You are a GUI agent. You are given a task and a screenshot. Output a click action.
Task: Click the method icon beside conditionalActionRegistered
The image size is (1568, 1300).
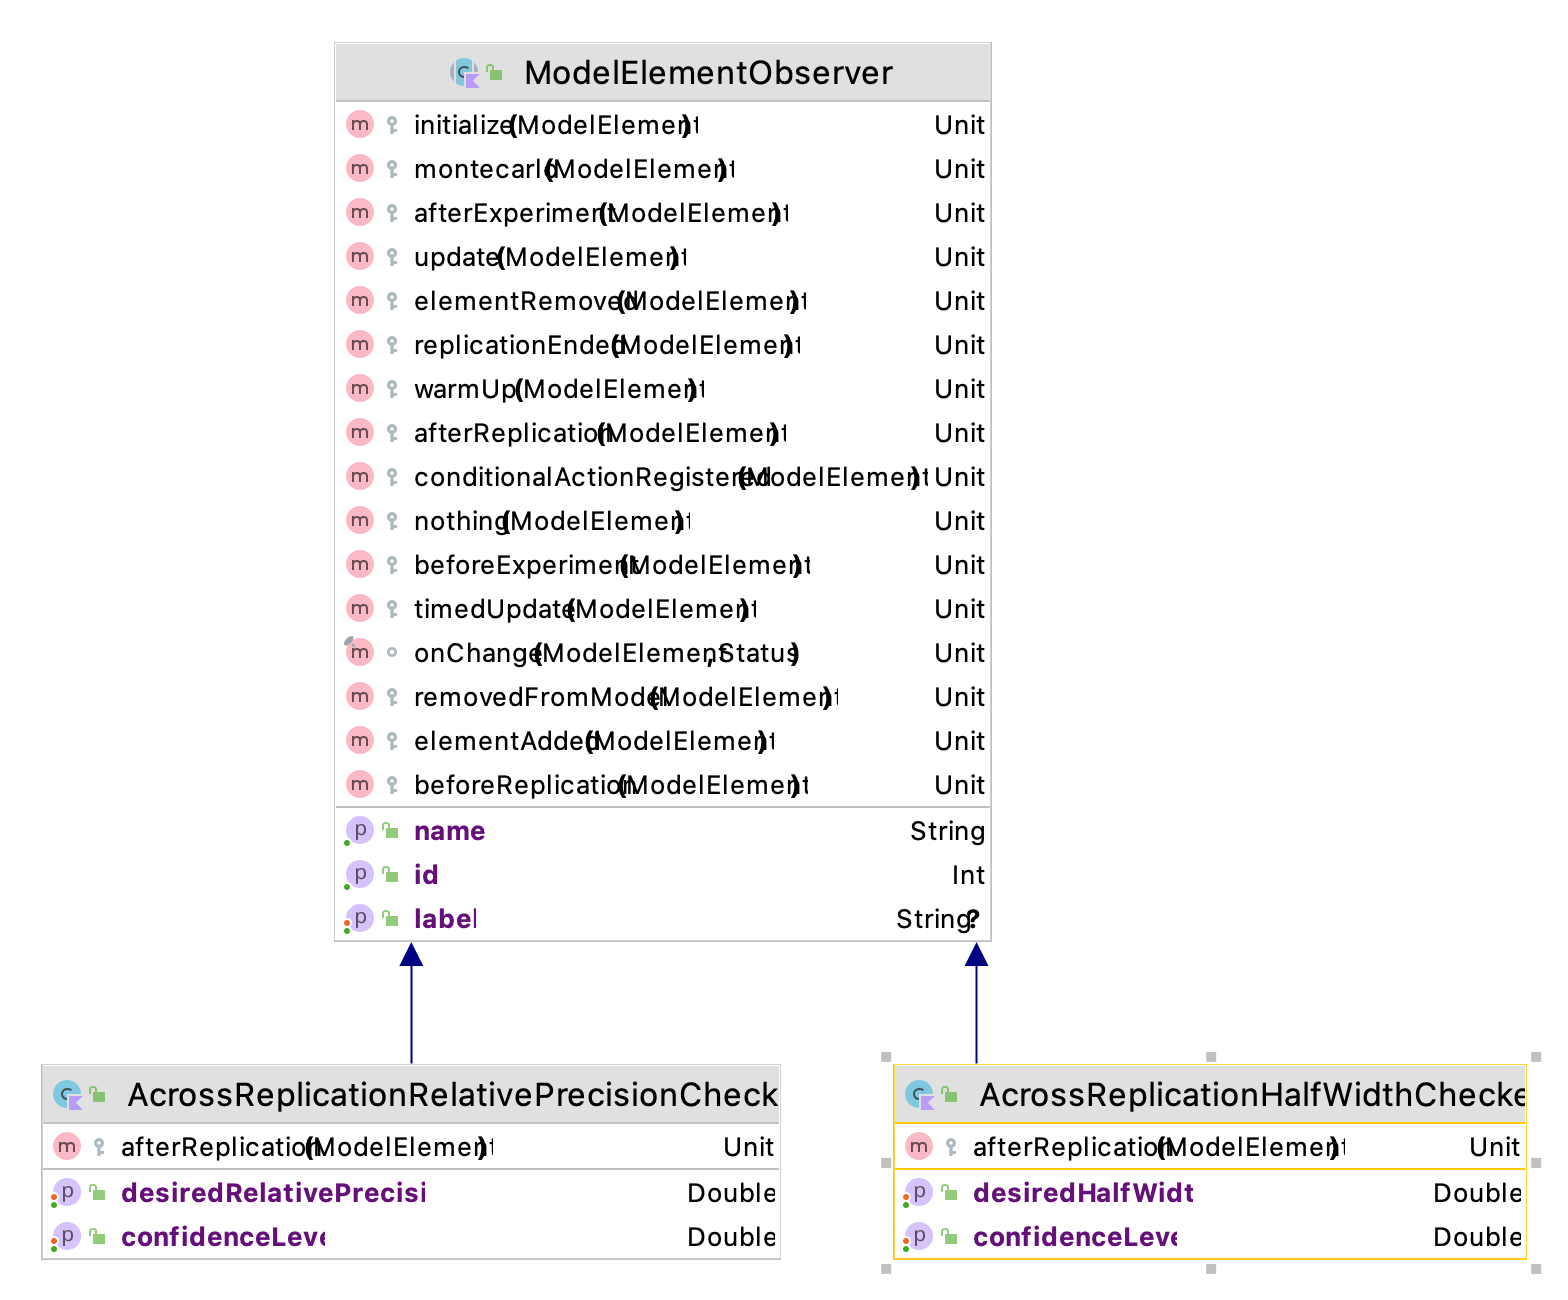360,476
